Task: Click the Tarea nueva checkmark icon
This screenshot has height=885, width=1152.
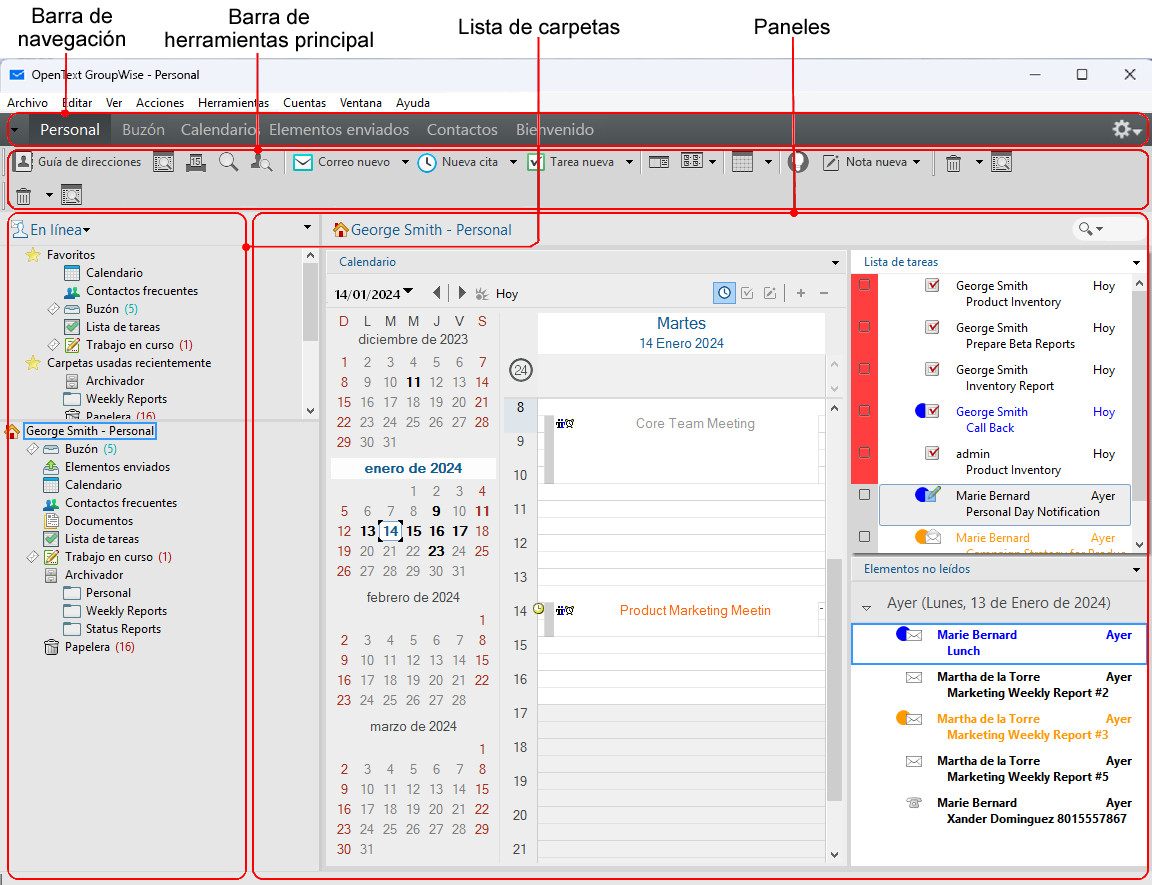Action: 536,162
